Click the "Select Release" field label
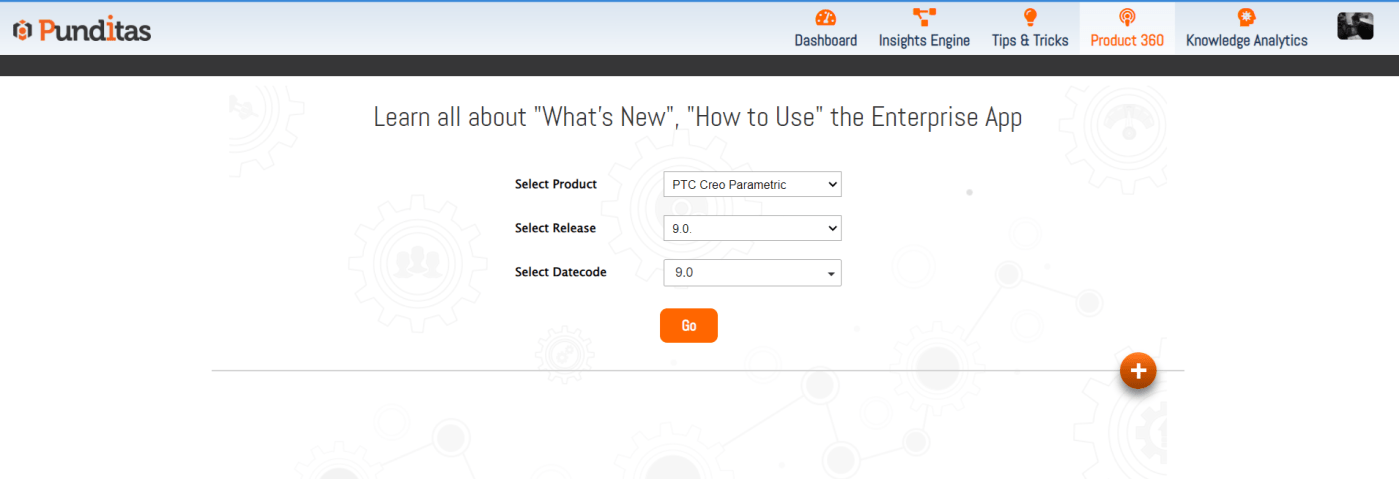This screenshot has height=479, width=1399. pos(555,228)
